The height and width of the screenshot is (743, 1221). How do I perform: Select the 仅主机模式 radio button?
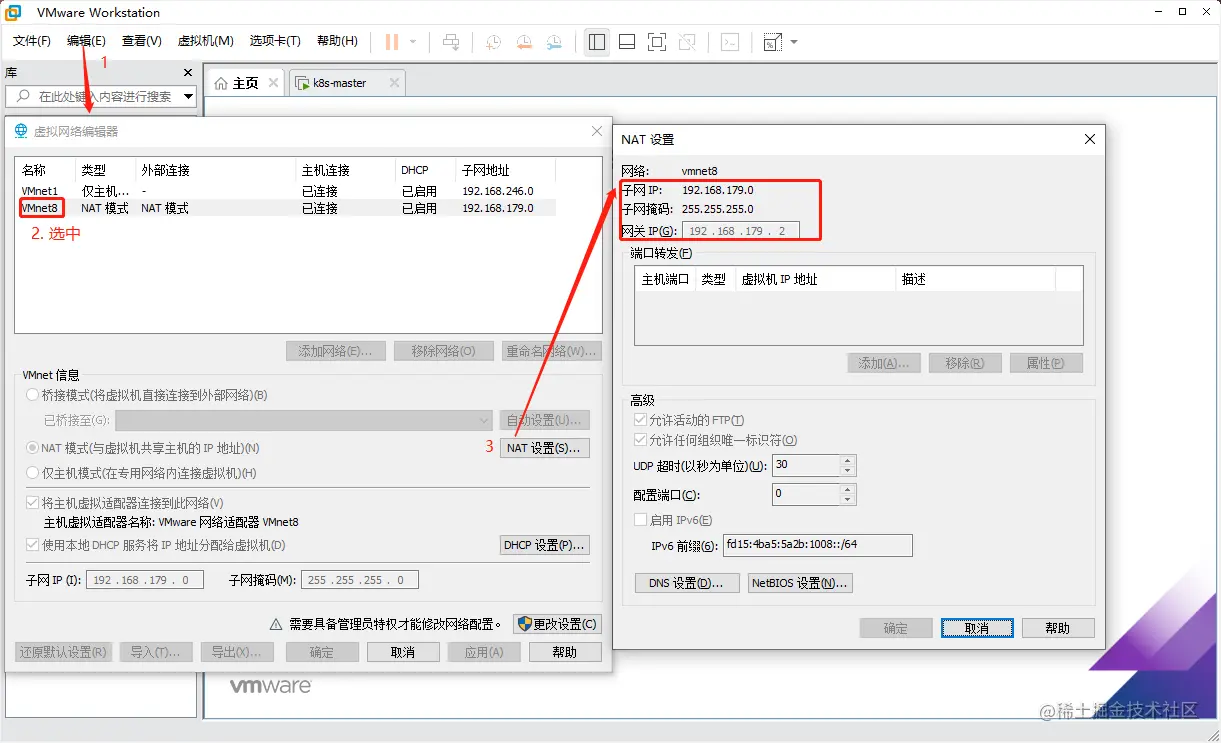pos(33,473)
